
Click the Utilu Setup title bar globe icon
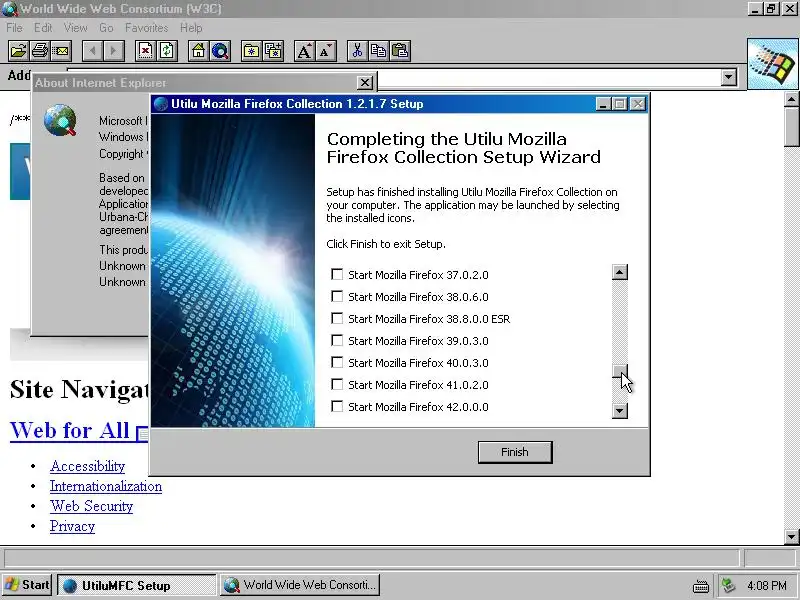coord(161,104)
